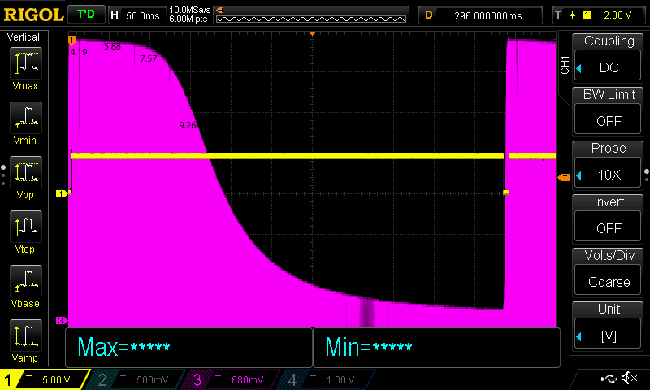Click the CH1 side label tab

tap(565, 65)
